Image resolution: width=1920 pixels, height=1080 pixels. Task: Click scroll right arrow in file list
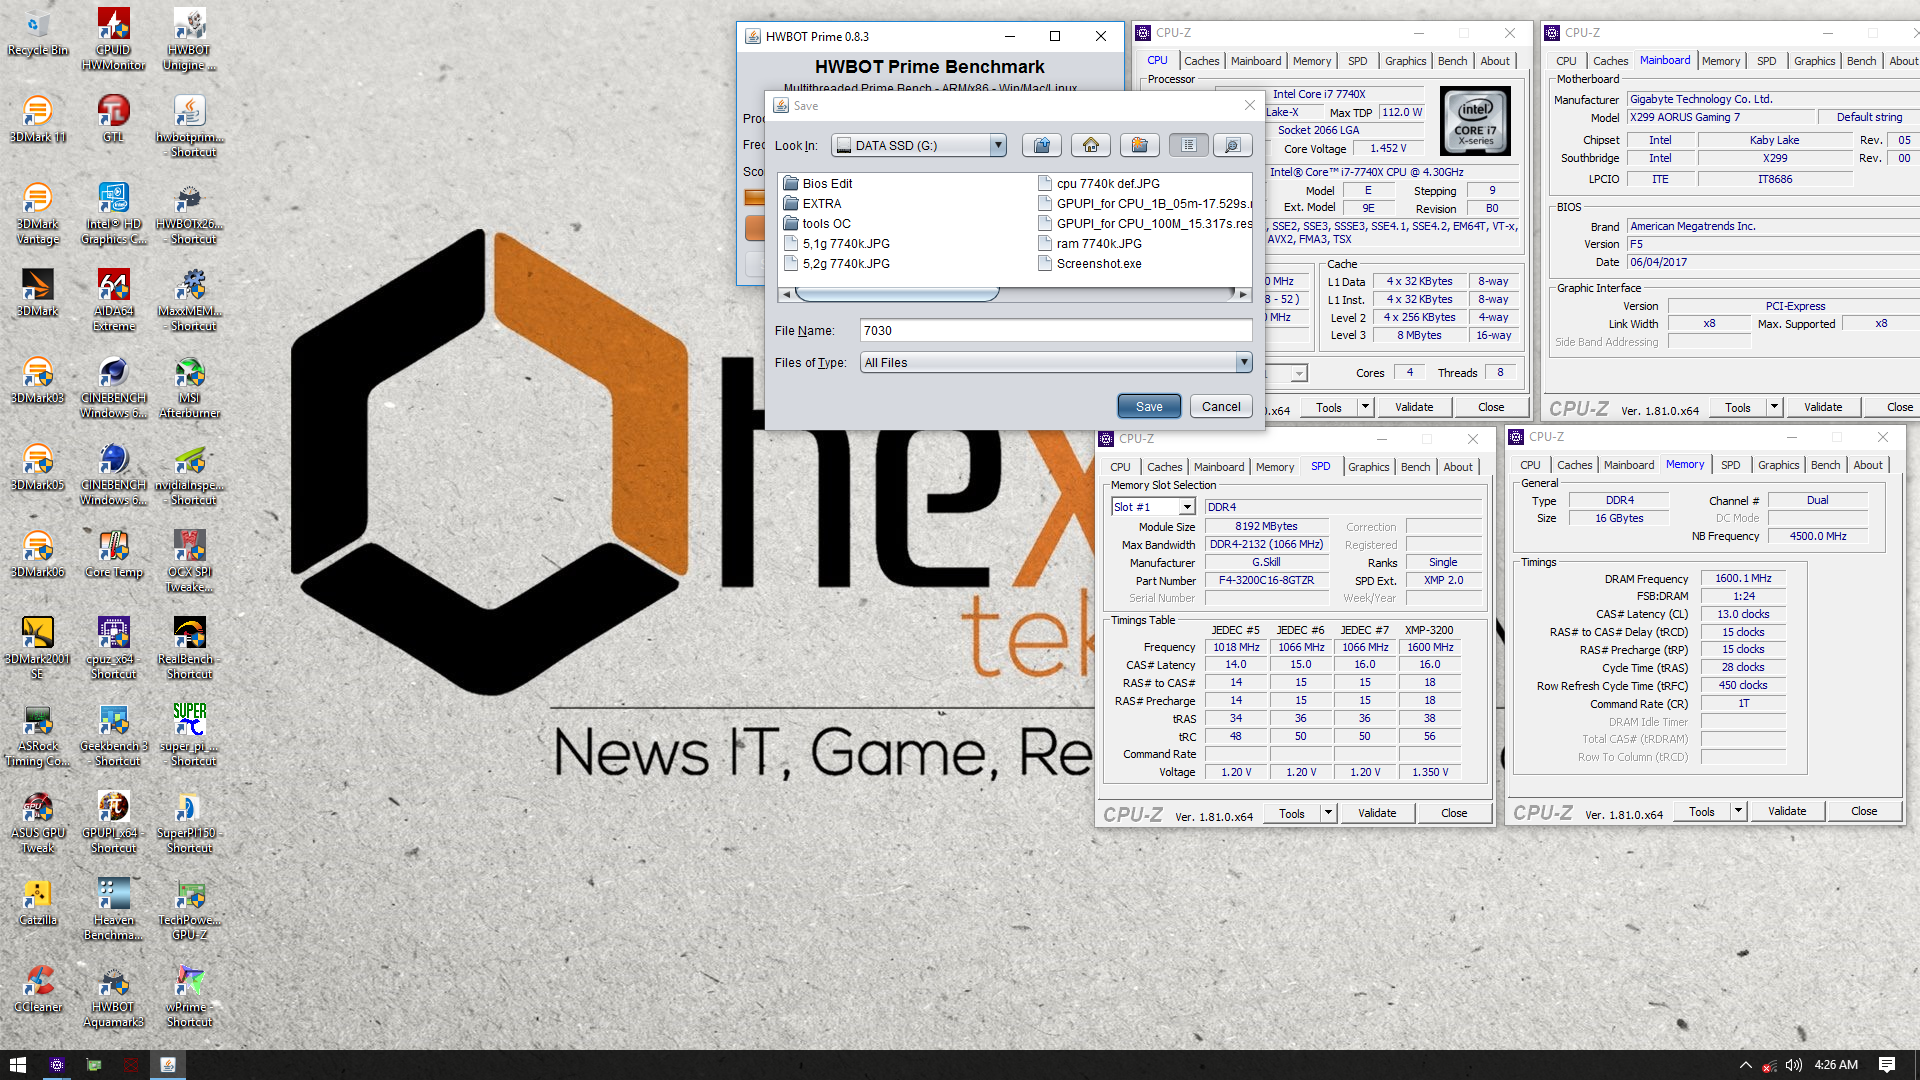(x=1243, y=294)
